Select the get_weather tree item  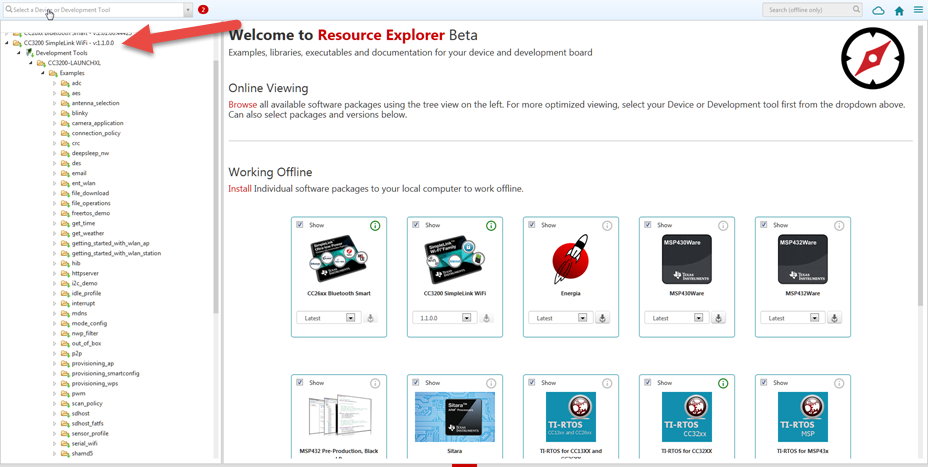[88, 233]
